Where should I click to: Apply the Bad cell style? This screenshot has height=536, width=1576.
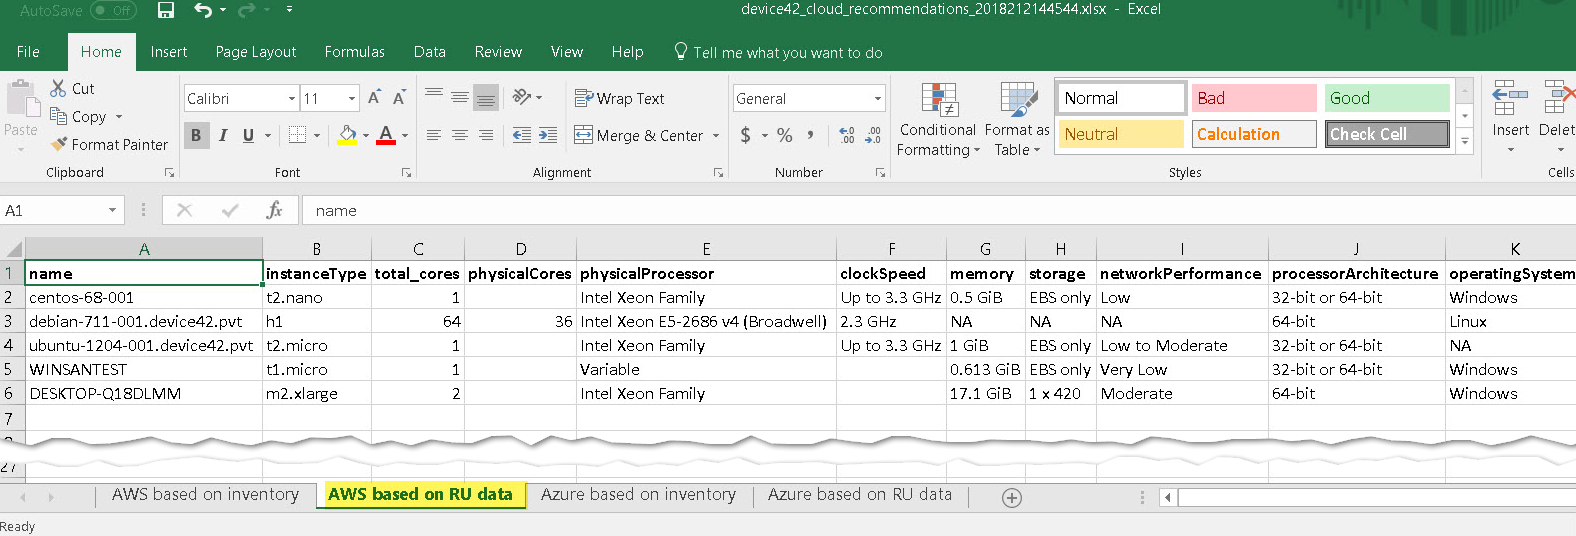tap(1253, 98)
